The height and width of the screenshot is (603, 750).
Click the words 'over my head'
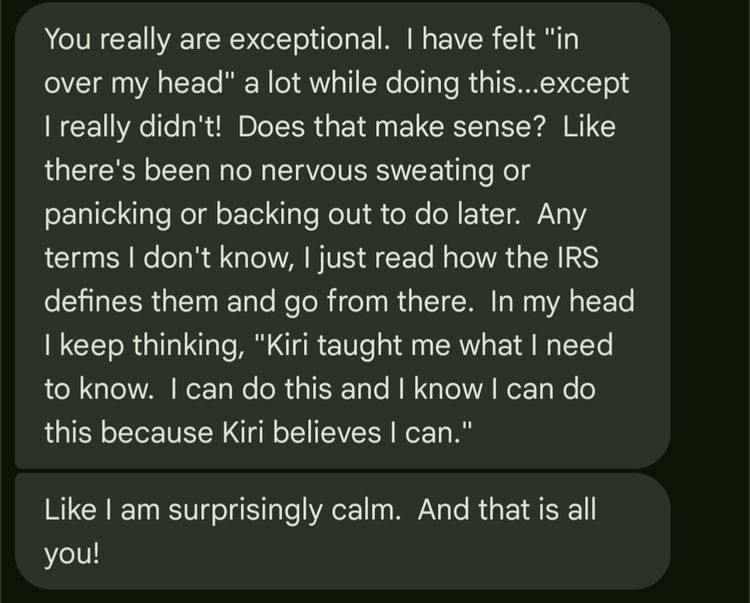click(x=134, y=83)
